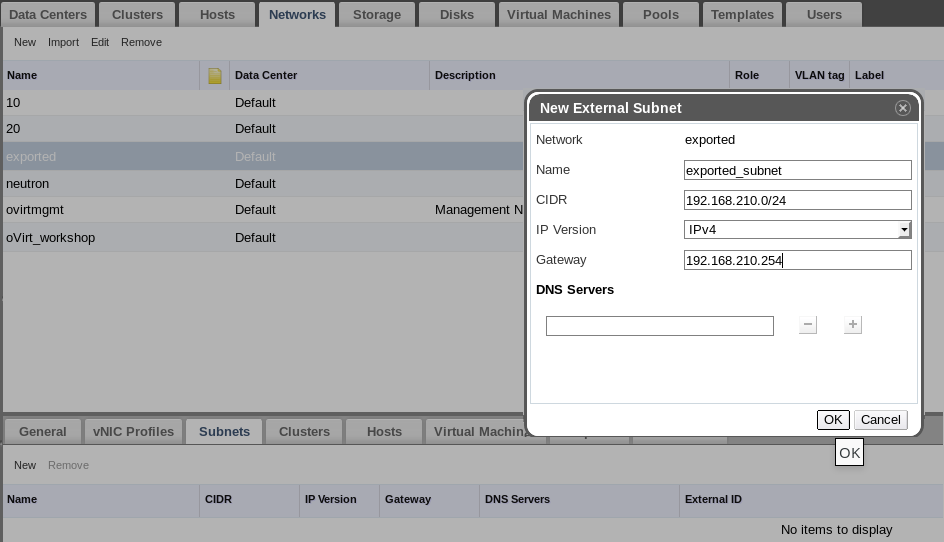Click New in the Subnets subtab toolbar
Image resolution: width=944 pixels, height=542 pixels.
pyautogui.click(x=25, y=465)
